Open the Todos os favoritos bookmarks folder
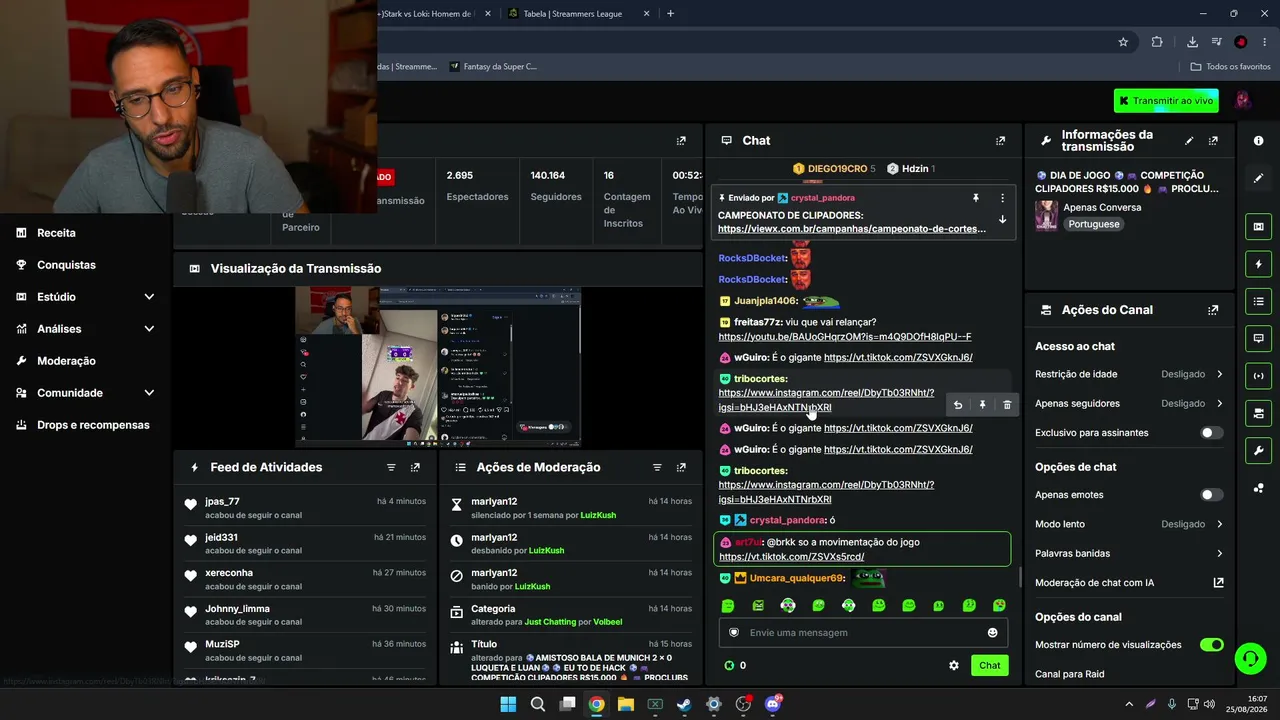The width and height of the screenshot is (1280, 720). pos(1230,67)
